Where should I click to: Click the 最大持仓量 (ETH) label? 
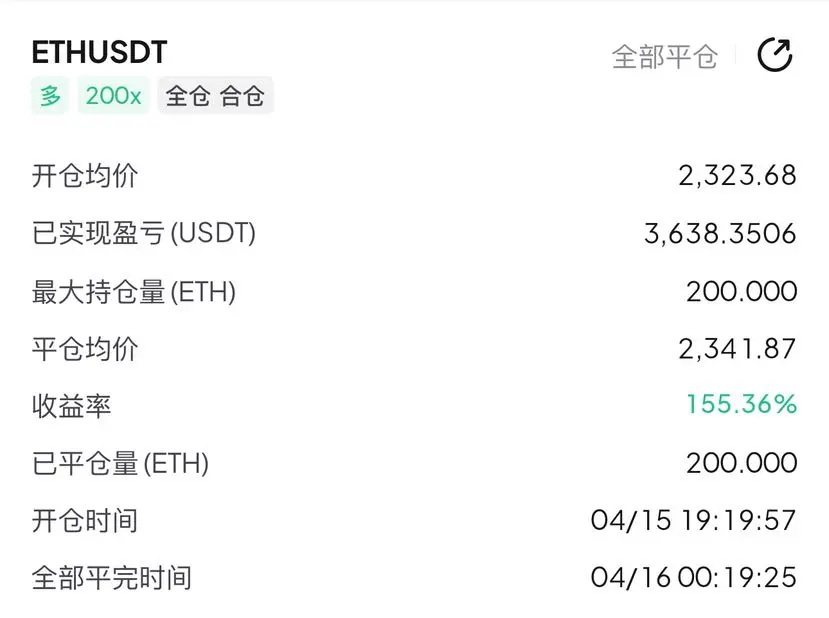coord(134,291)
